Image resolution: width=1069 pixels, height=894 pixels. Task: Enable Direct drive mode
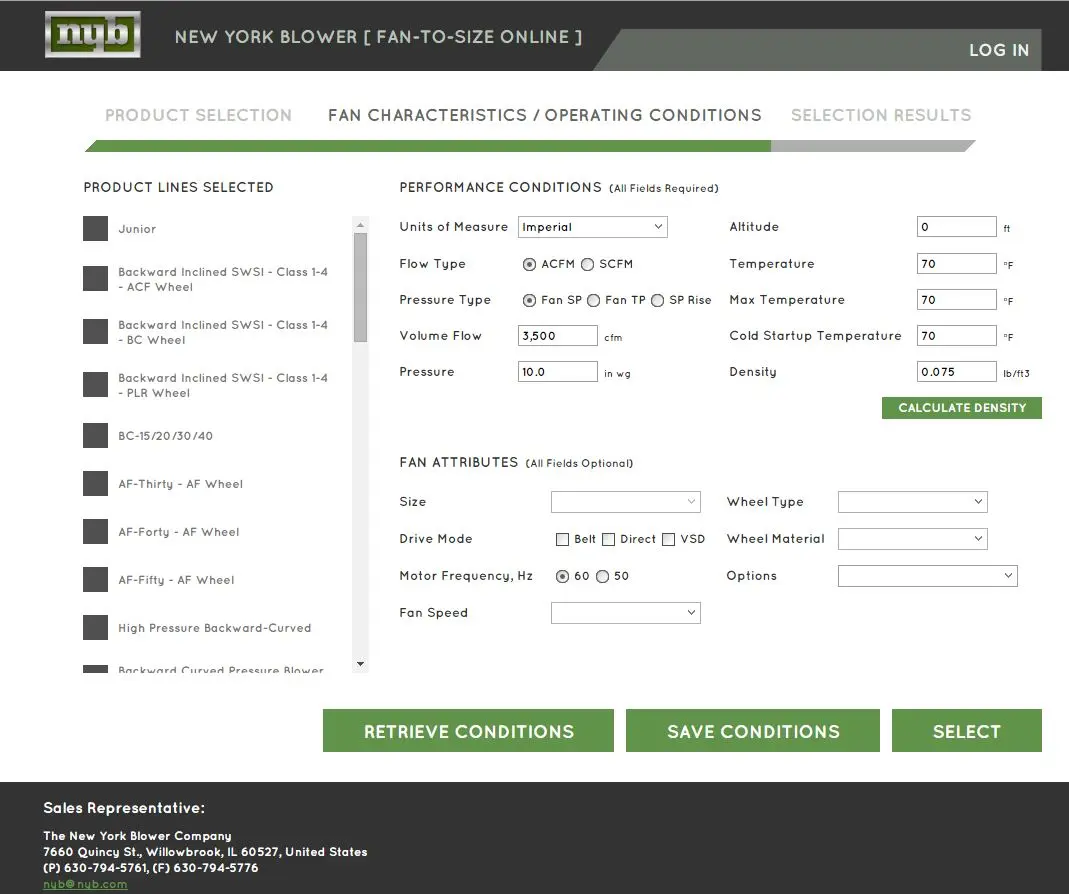point(609,539)
